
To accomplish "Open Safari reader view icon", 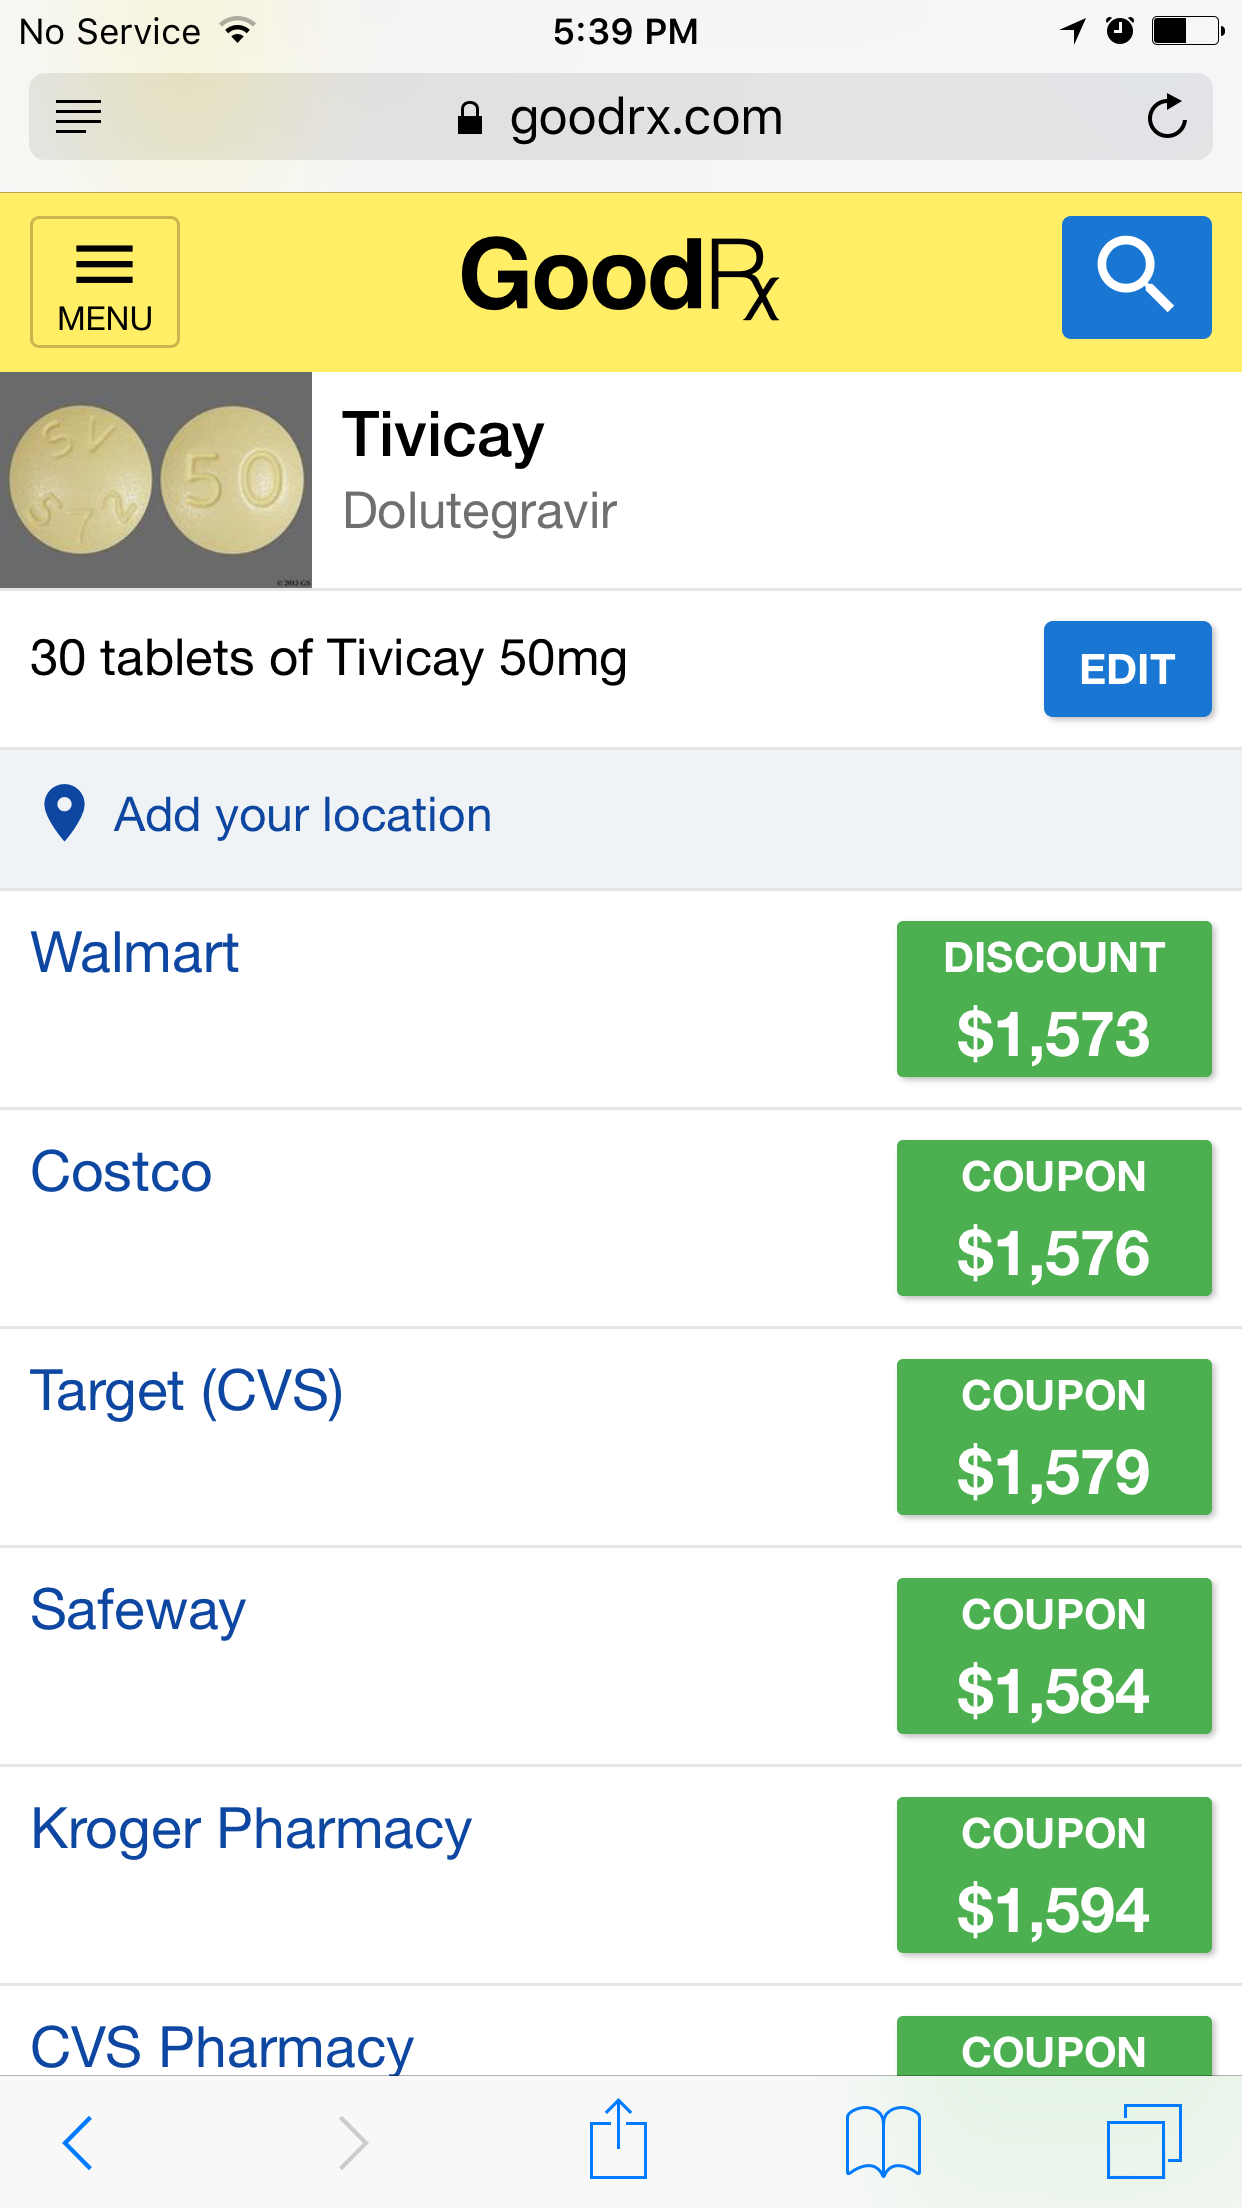I will pos(79,117).
